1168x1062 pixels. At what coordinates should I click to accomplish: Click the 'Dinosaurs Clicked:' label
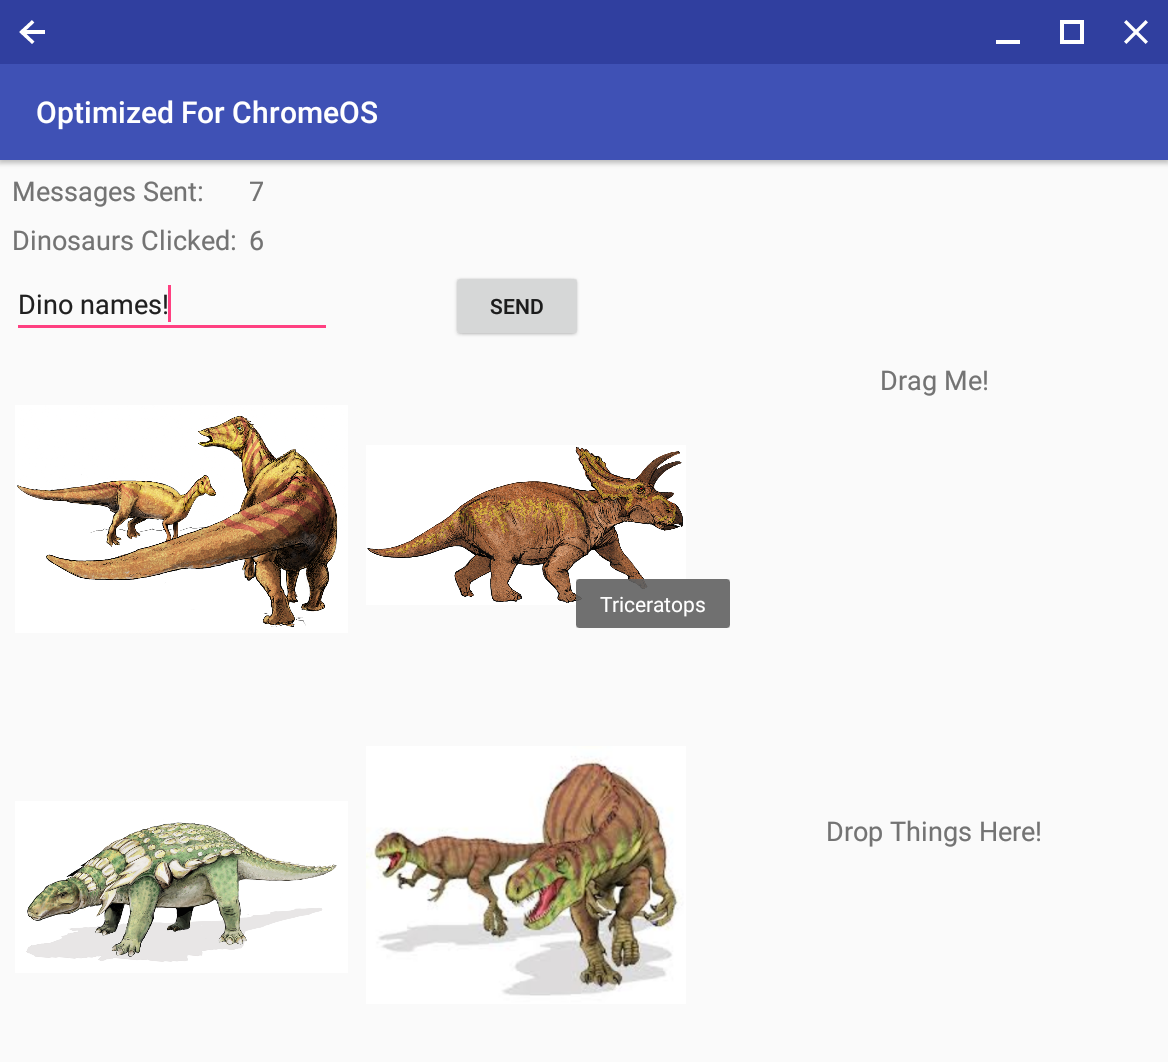coord(124,241)
